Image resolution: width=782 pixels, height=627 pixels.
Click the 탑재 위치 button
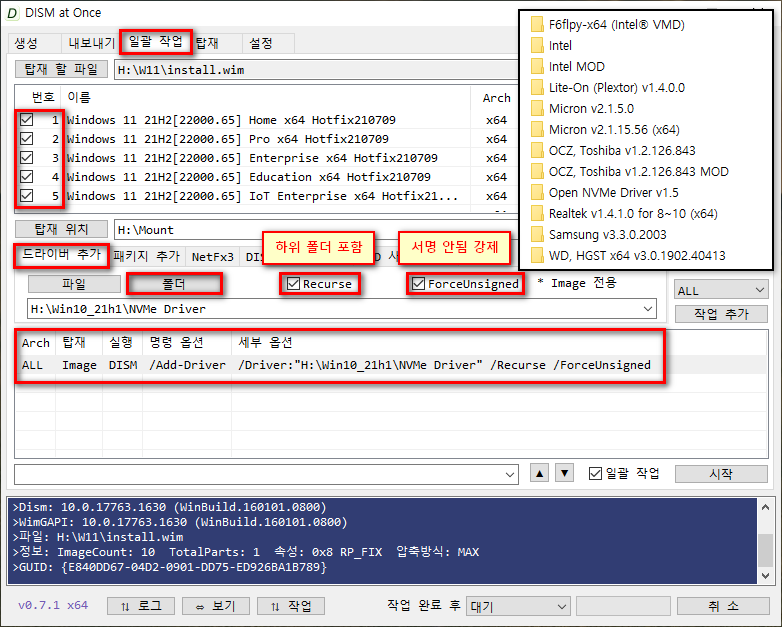(61, 229)
